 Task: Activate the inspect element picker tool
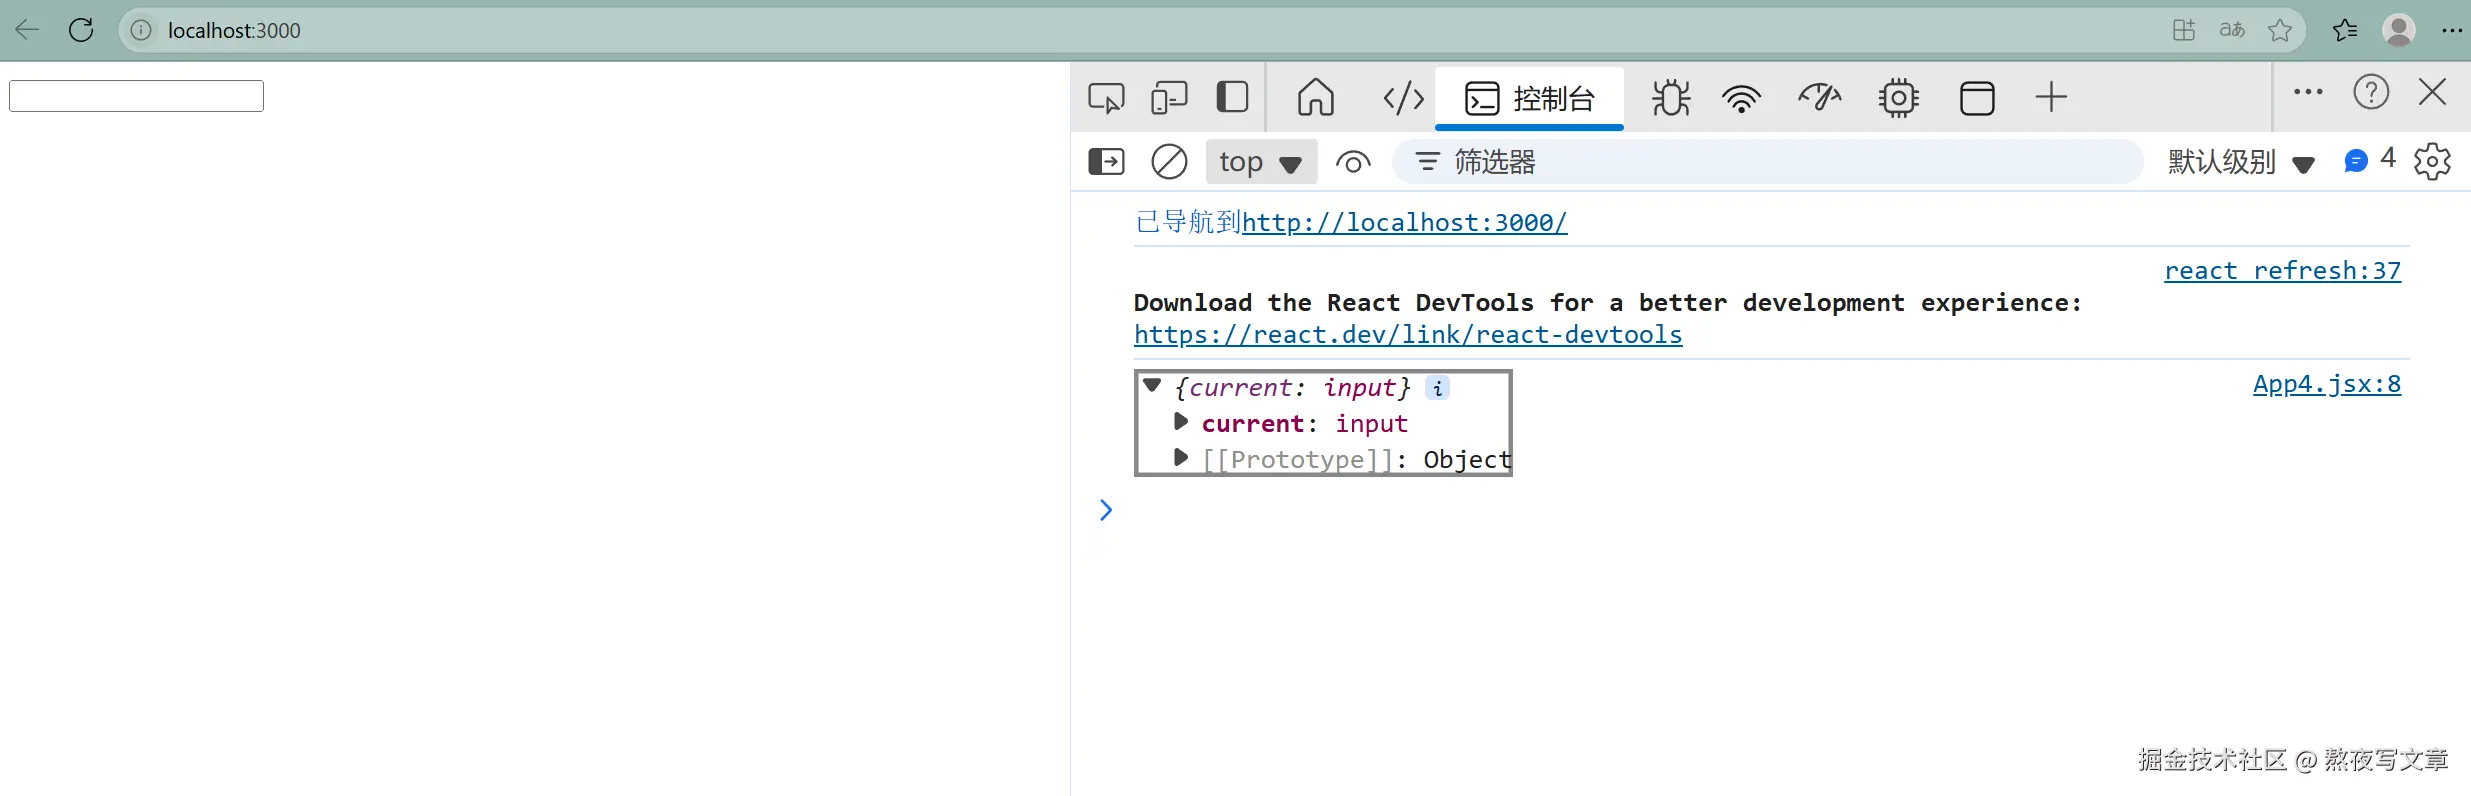click(x=1106, y=98)
